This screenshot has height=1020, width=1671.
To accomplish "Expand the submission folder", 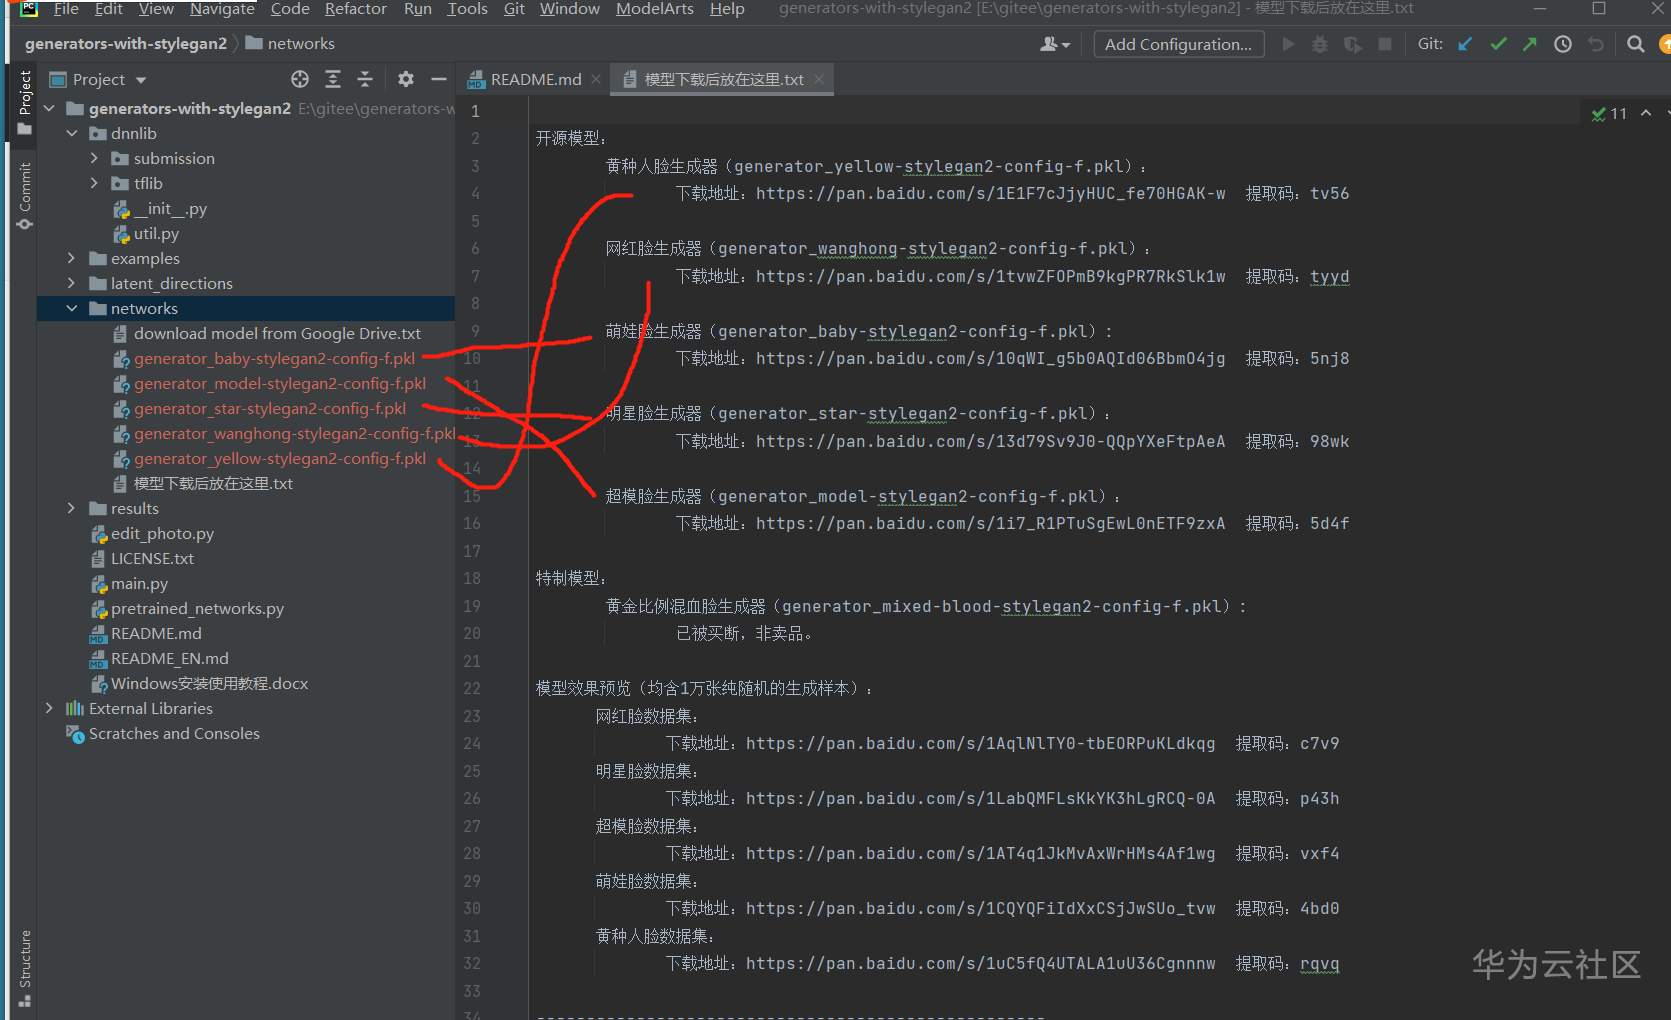I will tap(94, 158).
